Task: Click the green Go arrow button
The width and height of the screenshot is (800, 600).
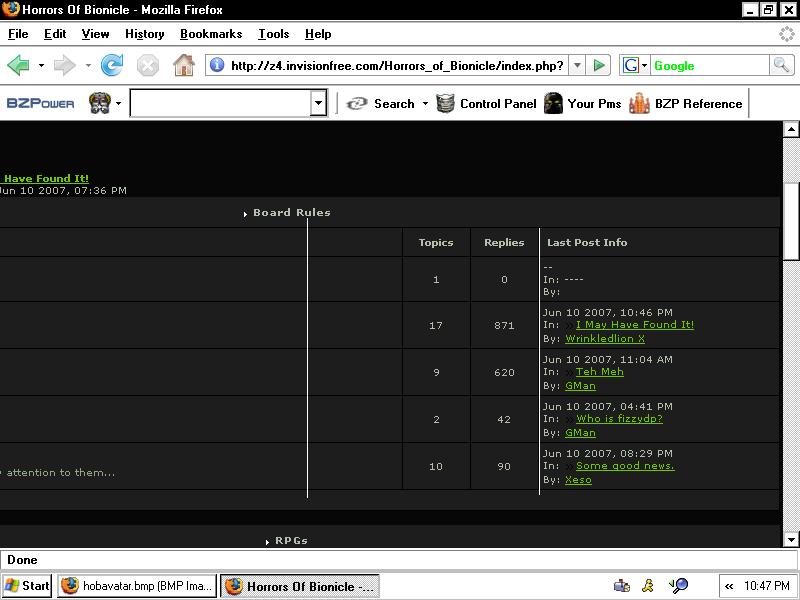Action: [x=598, y=65]
